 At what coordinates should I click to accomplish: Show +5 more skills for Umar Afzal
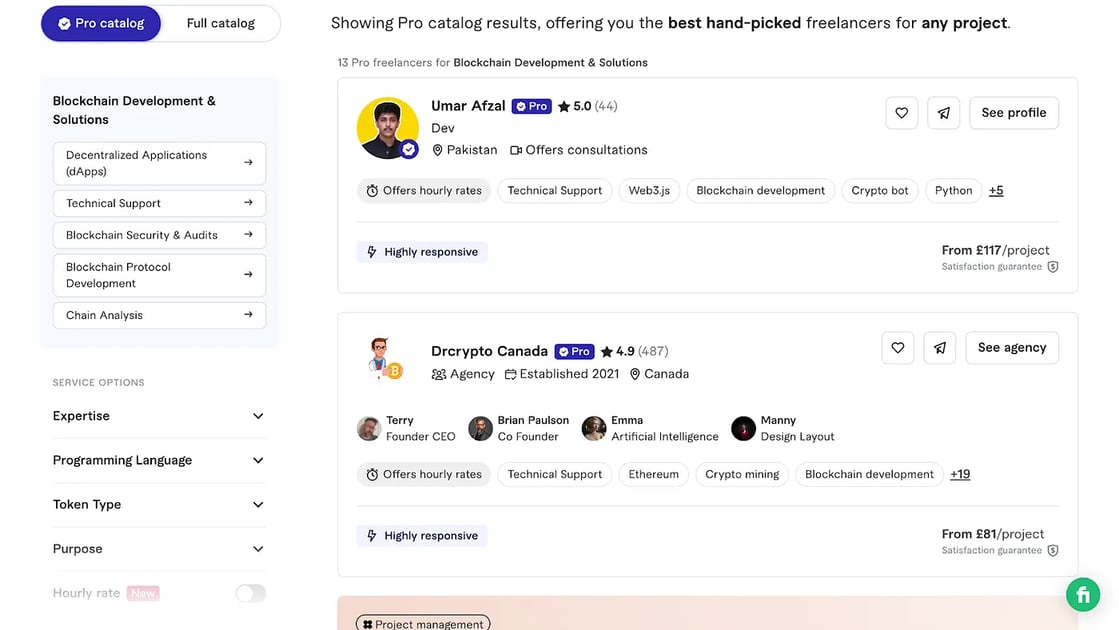point(996,190)
